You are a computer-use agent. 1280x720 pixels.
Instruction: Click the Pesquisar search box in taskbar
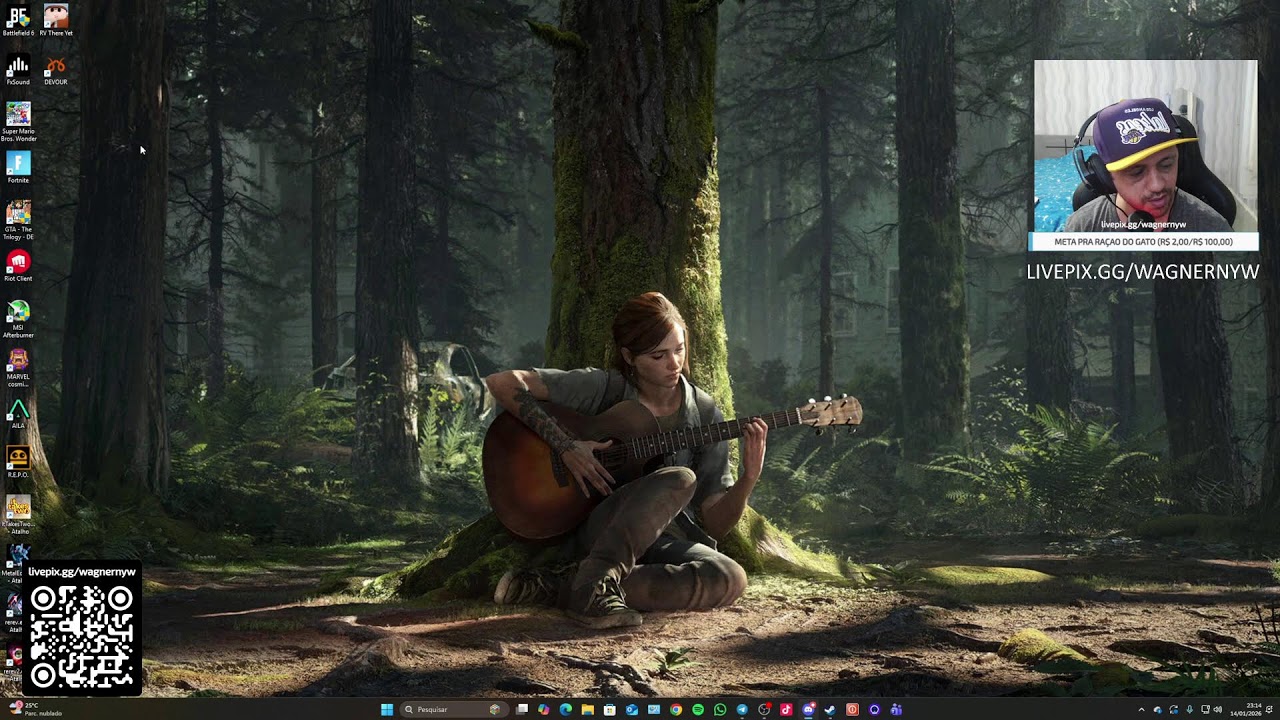coord(454,710)
